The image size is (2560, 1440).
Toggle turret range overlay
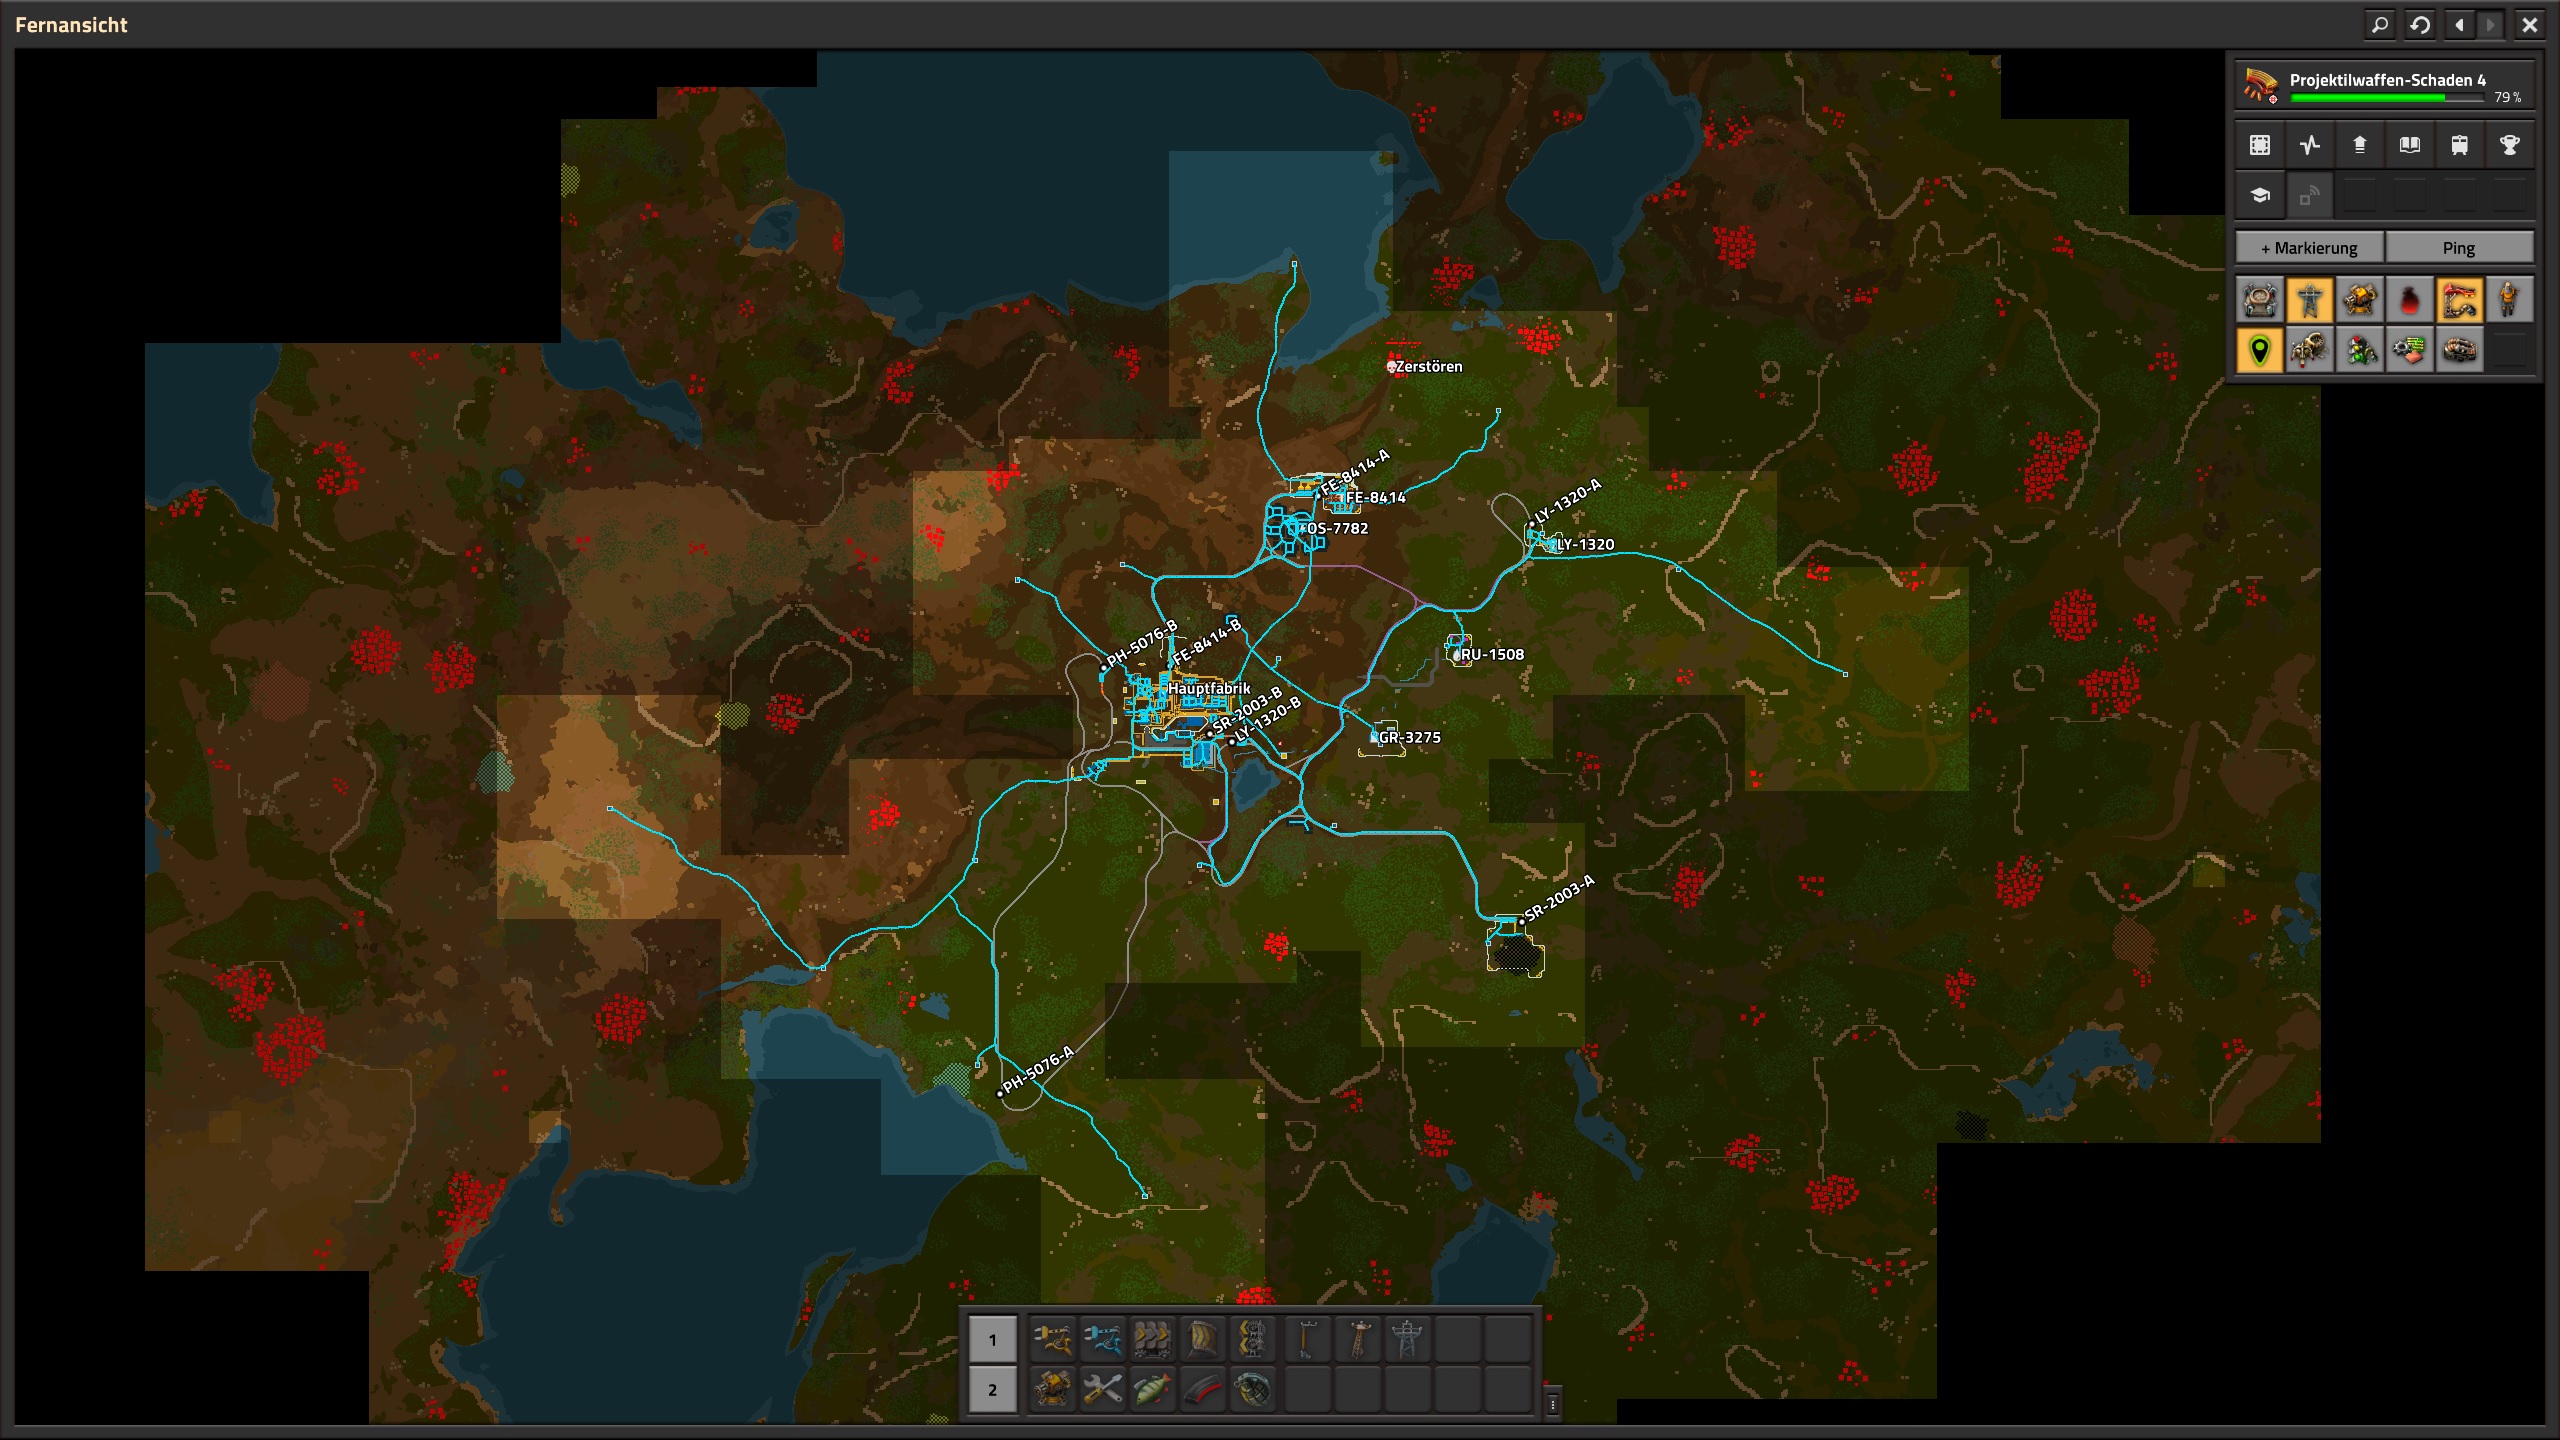click(2360, 300)
